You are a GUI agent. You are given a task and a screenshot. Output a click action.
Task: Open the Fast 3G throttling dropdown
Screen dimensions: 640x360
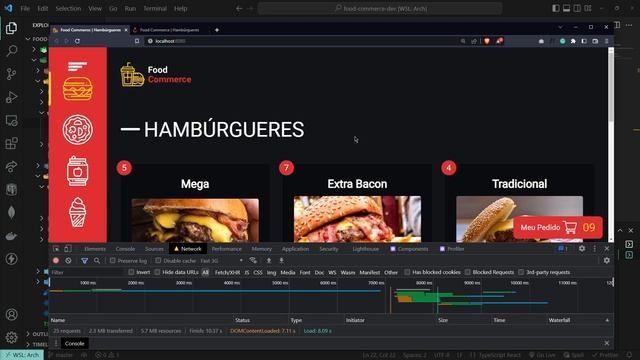coord(222,260)
